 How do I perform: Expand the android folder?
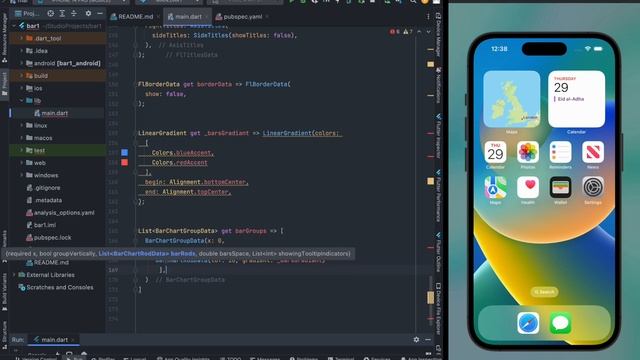21,63
